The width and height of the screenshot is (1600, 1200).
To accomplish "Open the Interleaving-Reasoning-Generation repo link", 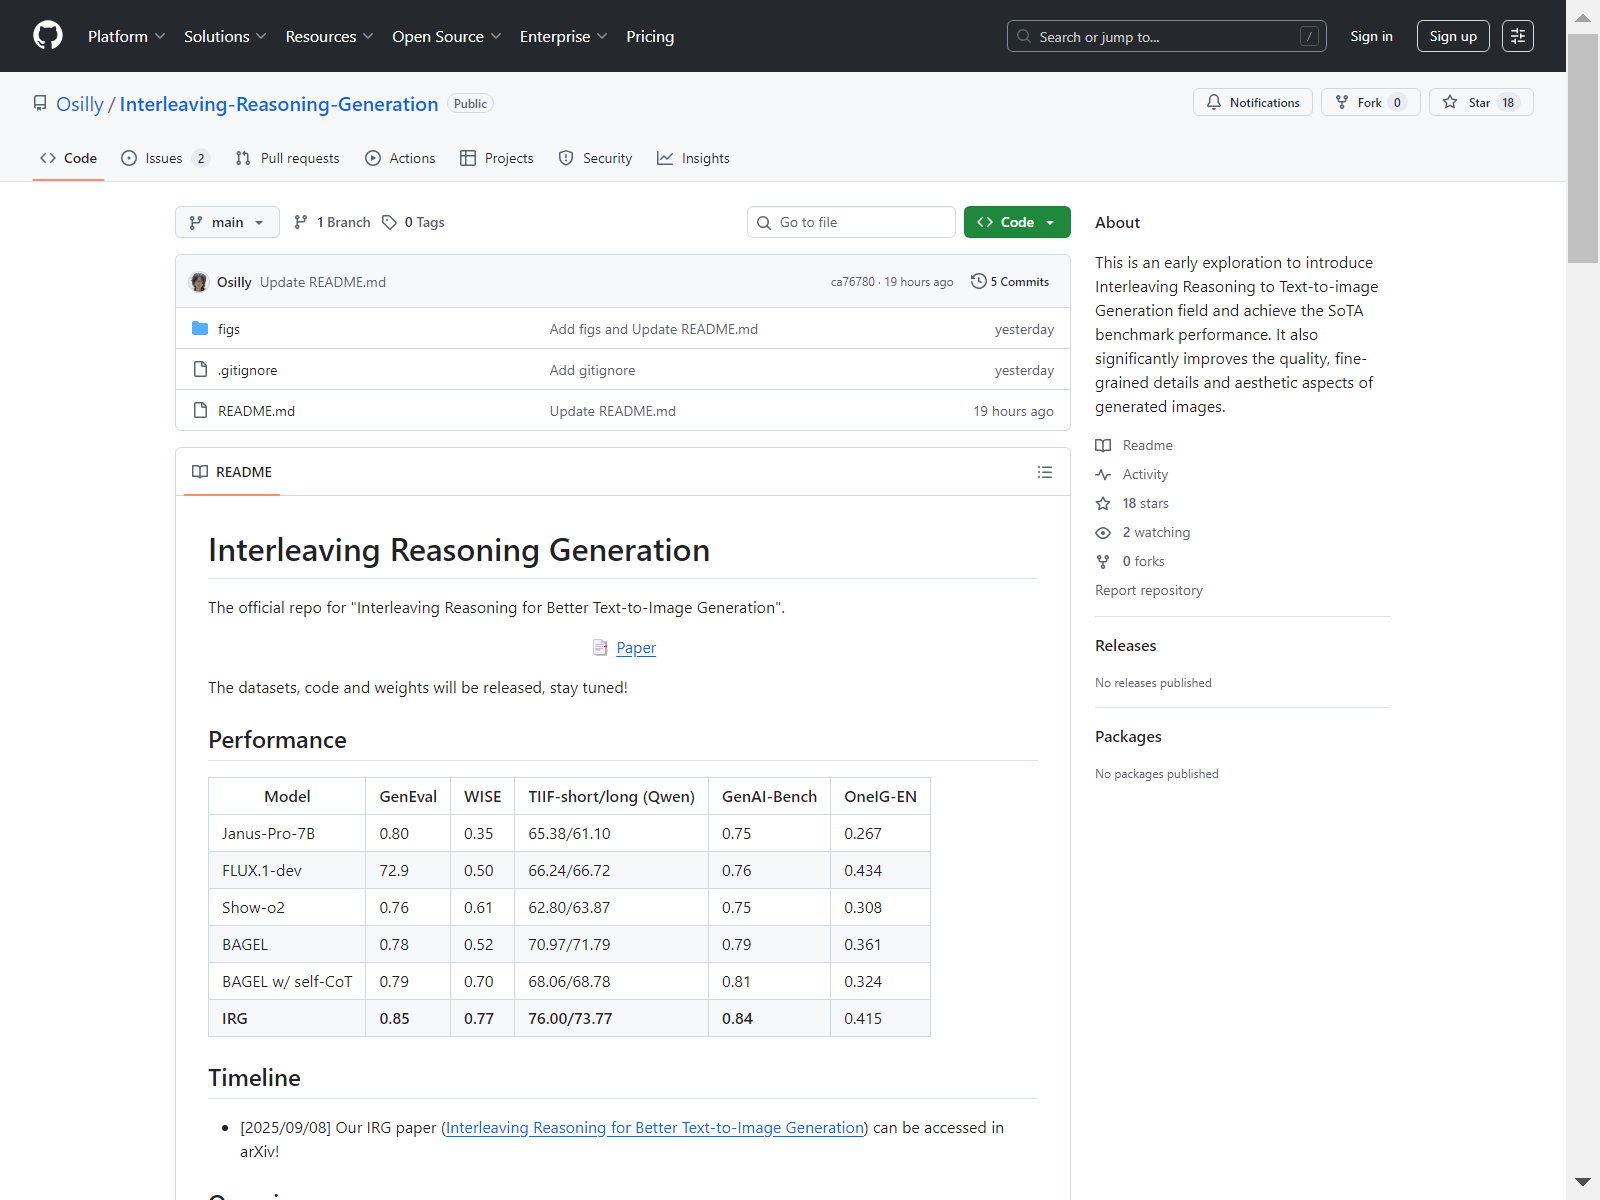I will click(x=279, y=104).
